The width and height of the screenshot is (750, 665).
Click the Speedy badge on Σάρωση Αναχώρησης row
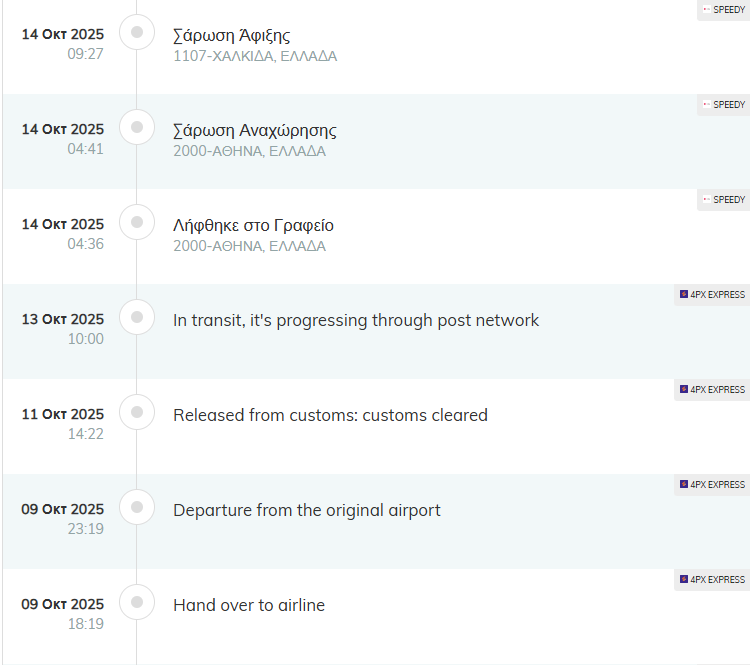coord(723,105)
